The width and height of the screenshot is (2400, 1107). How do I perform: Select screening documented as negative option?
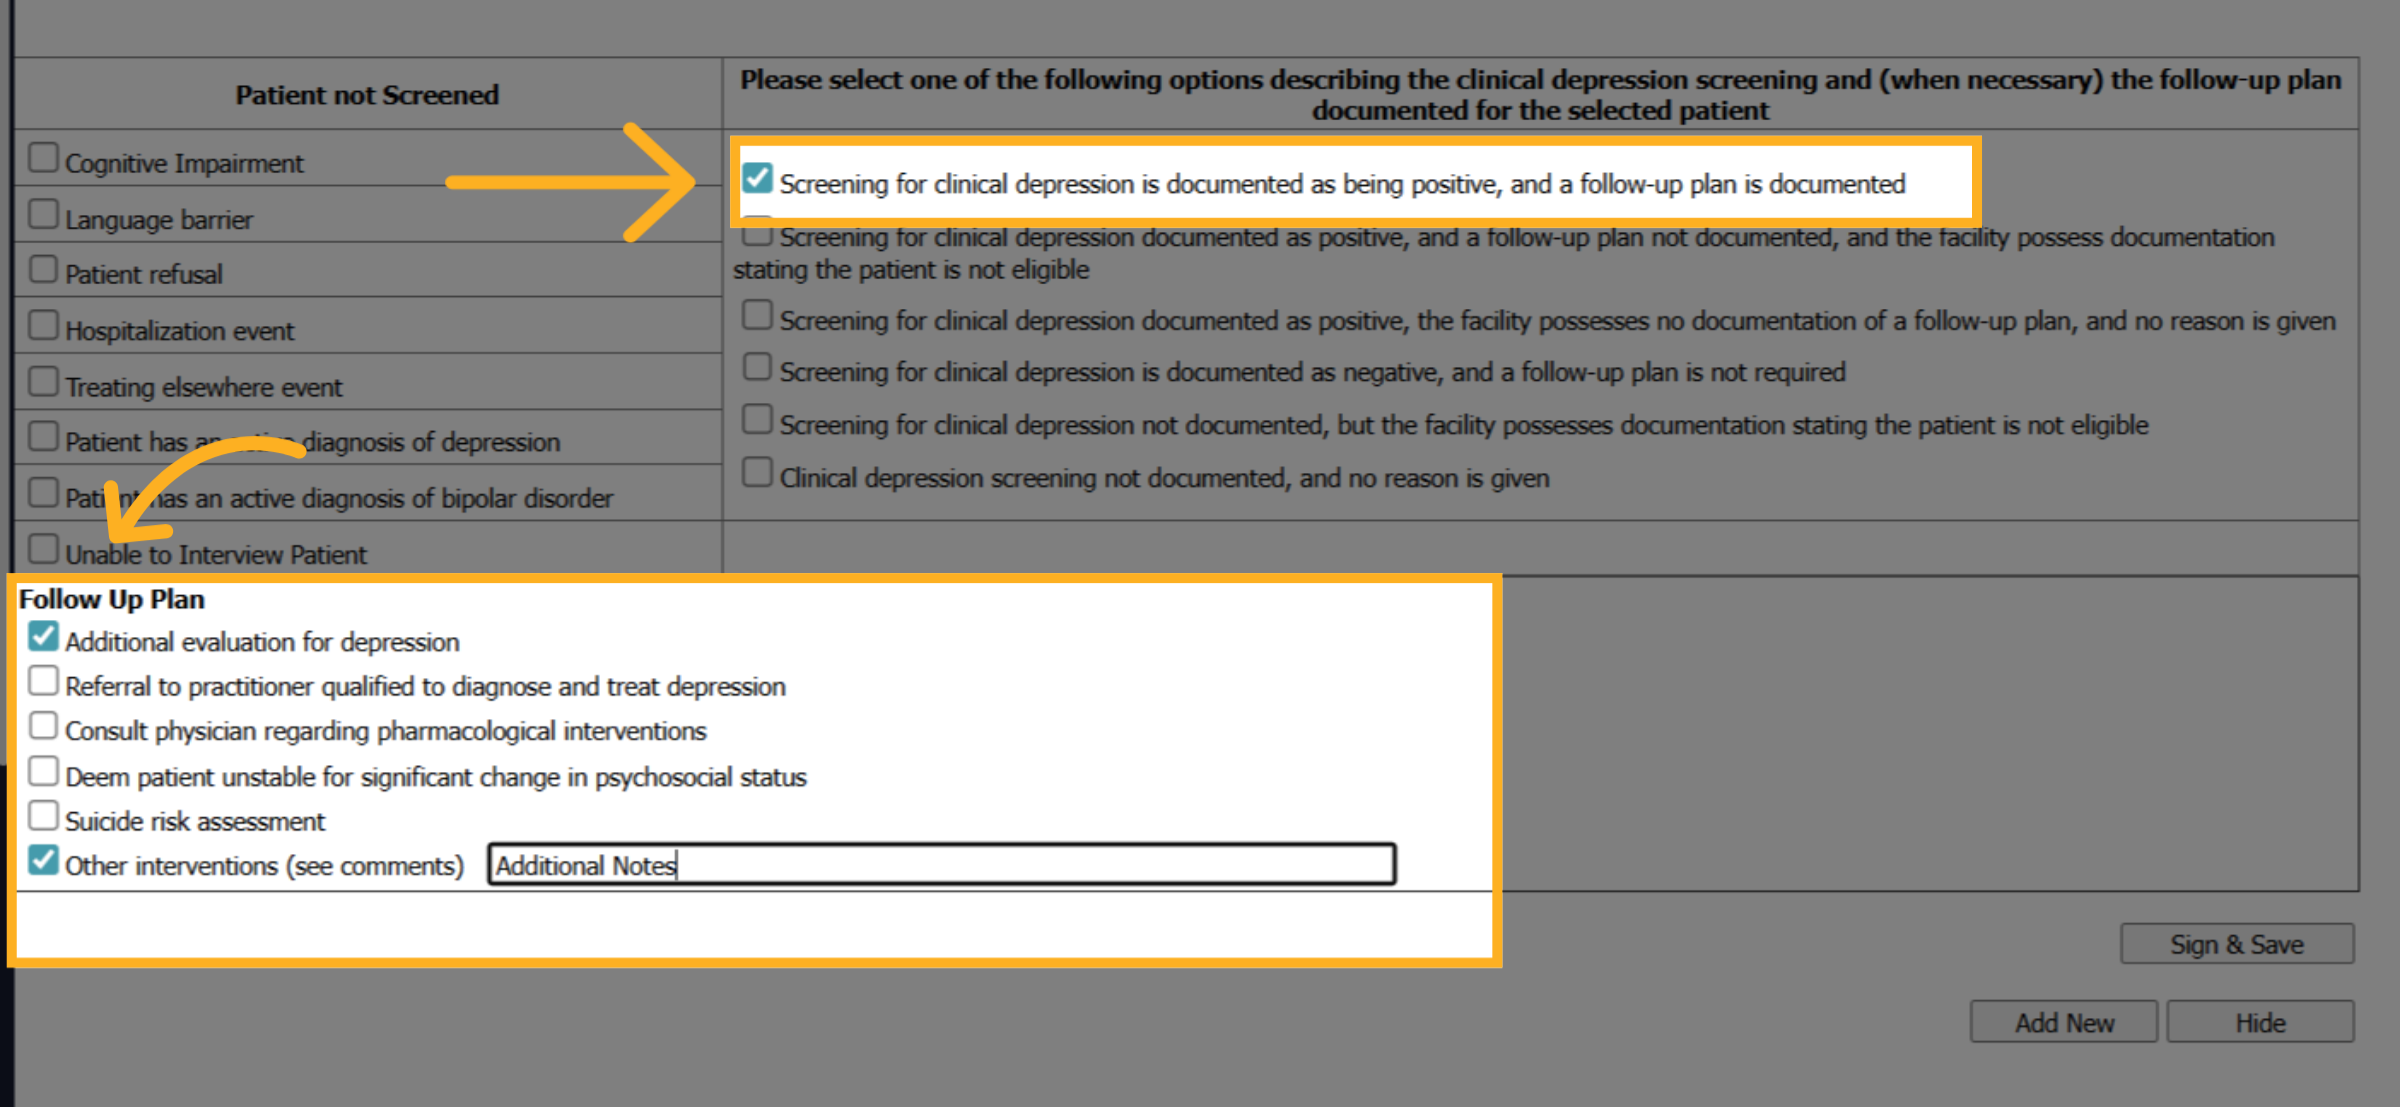[x=757, y=367]
